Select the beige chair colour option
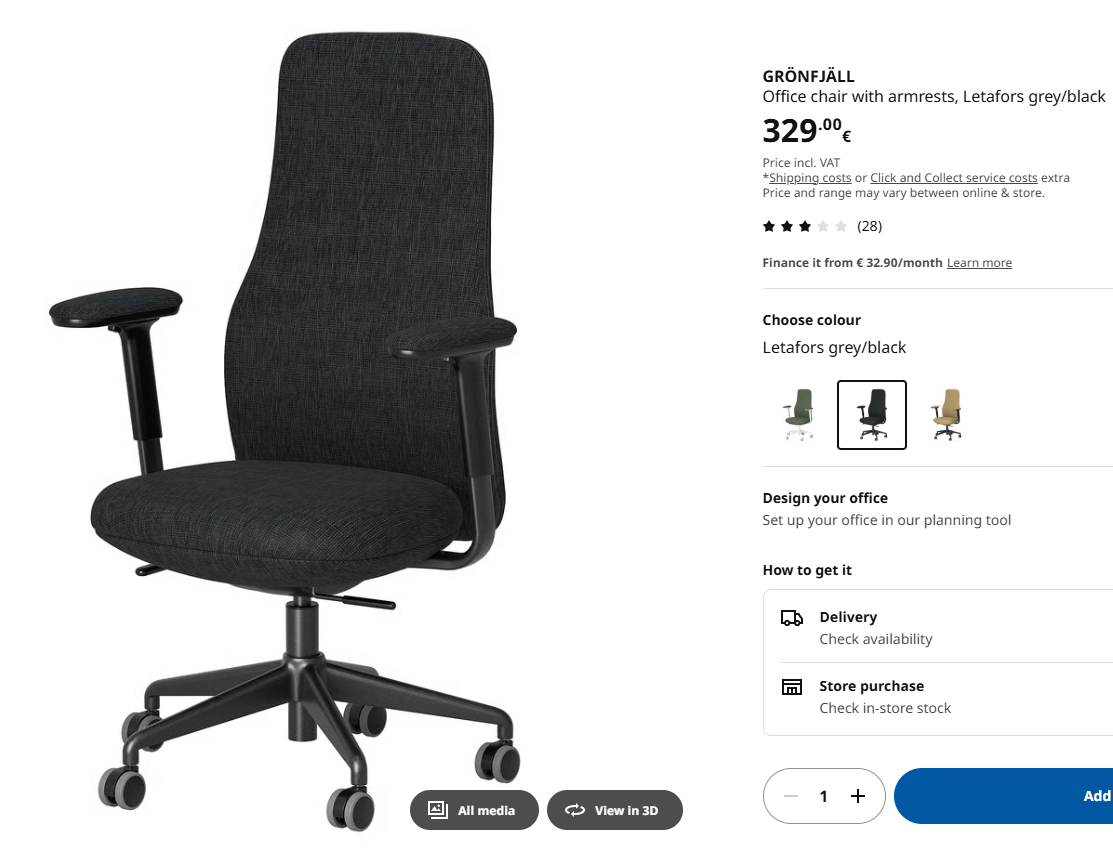1113x867 pixels. 947,415
